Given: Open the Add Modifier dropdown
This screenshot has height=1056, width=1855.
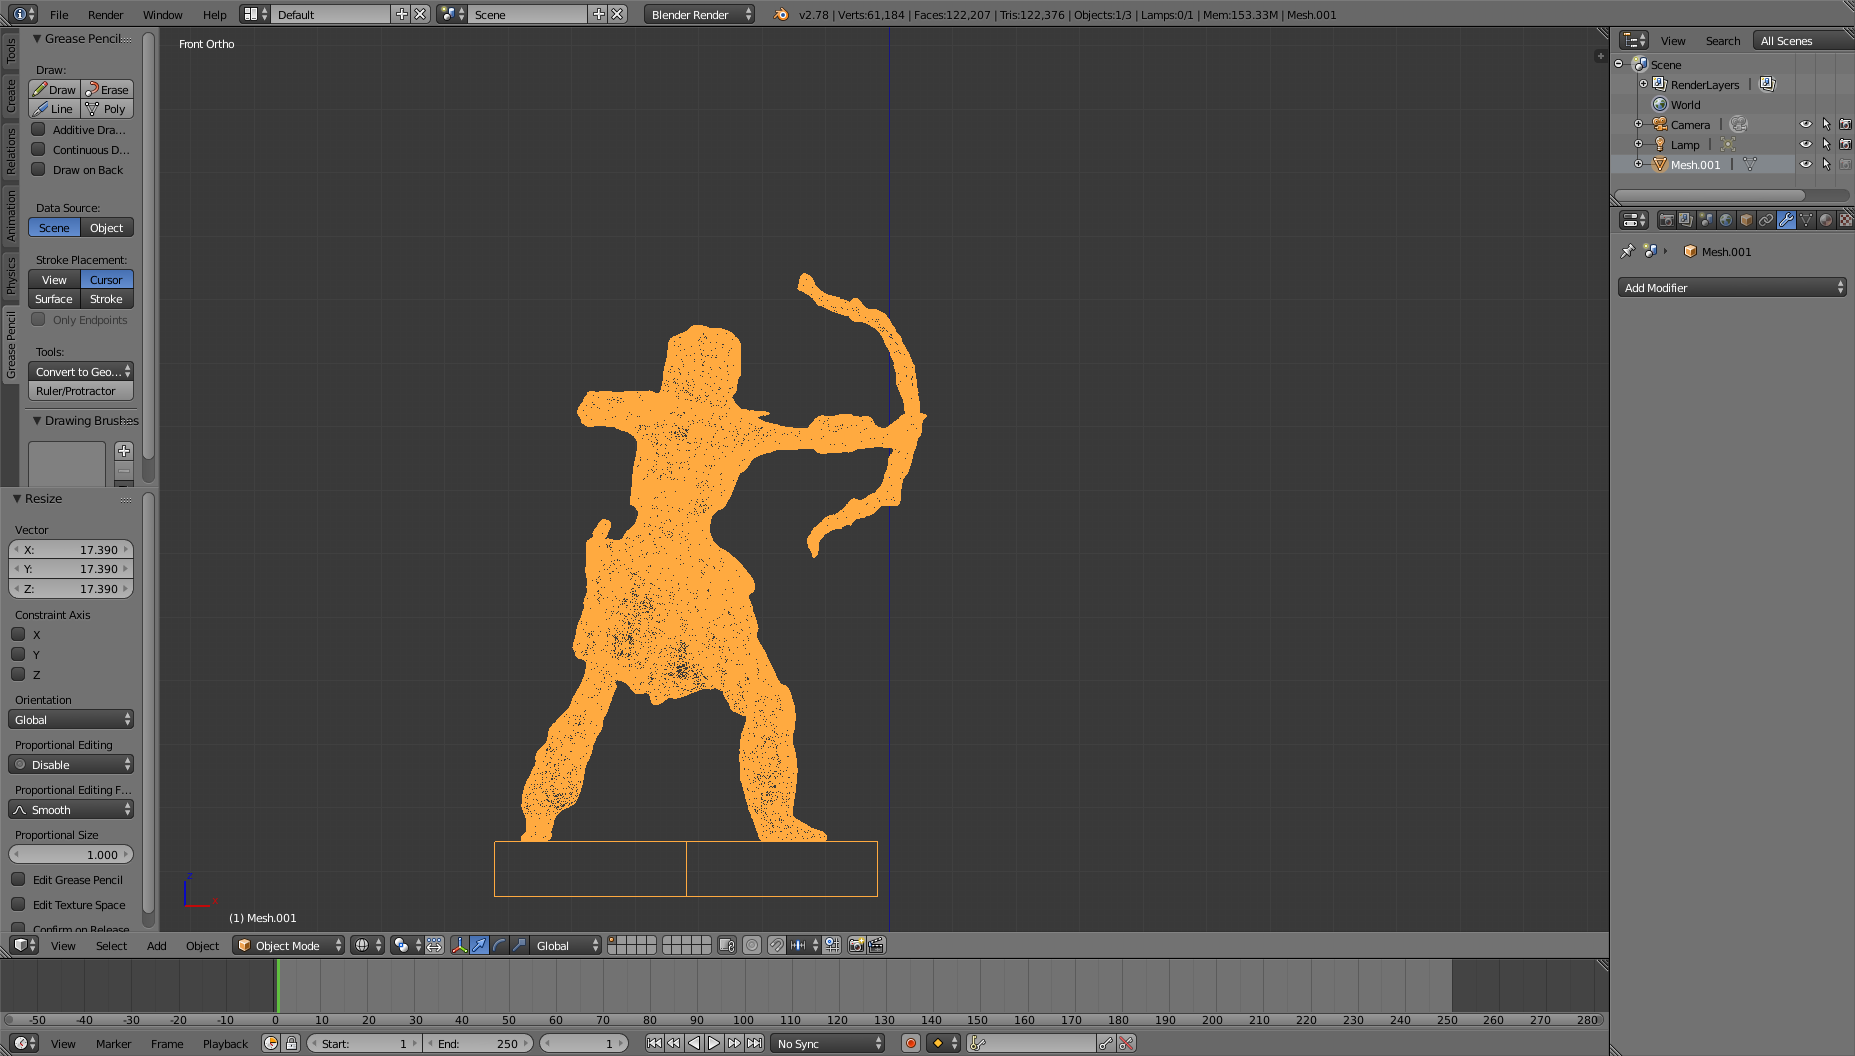Looking at the screenshot, I should pyautogui.click(x=1732, y=287).
